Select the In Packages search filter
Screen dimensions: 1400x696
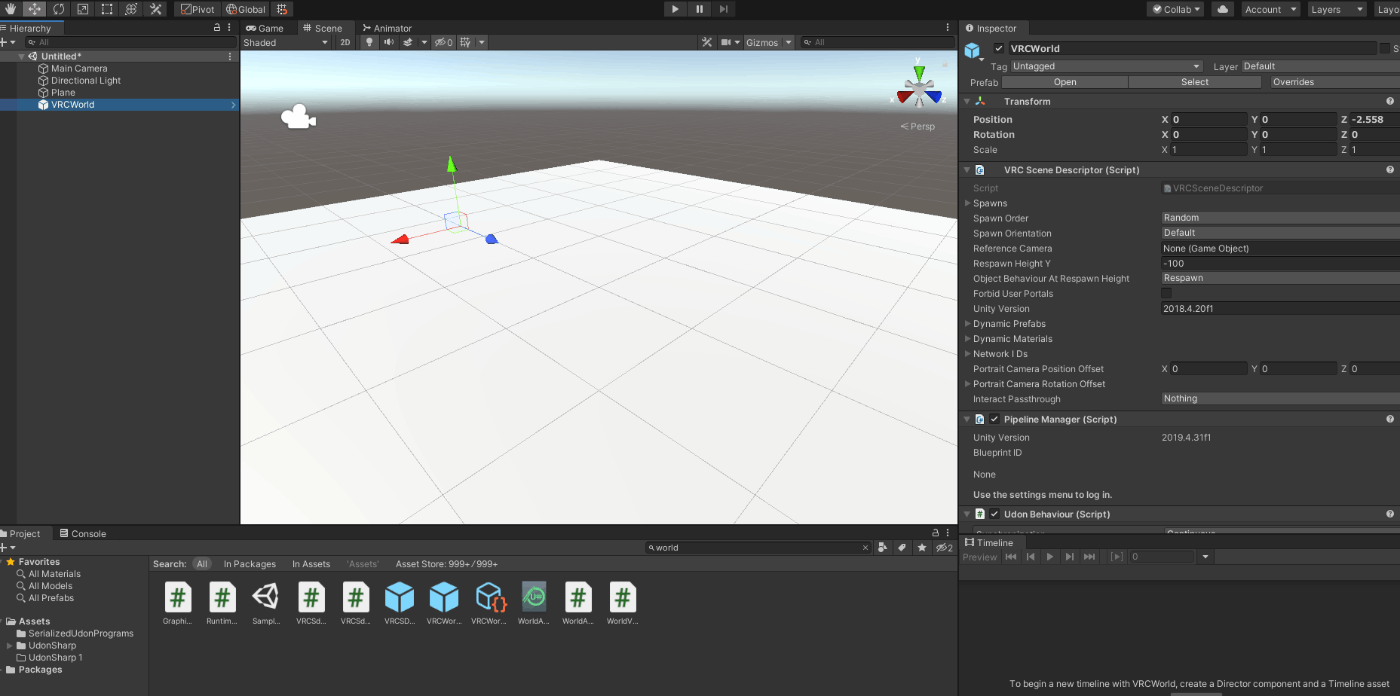[250, 564]
